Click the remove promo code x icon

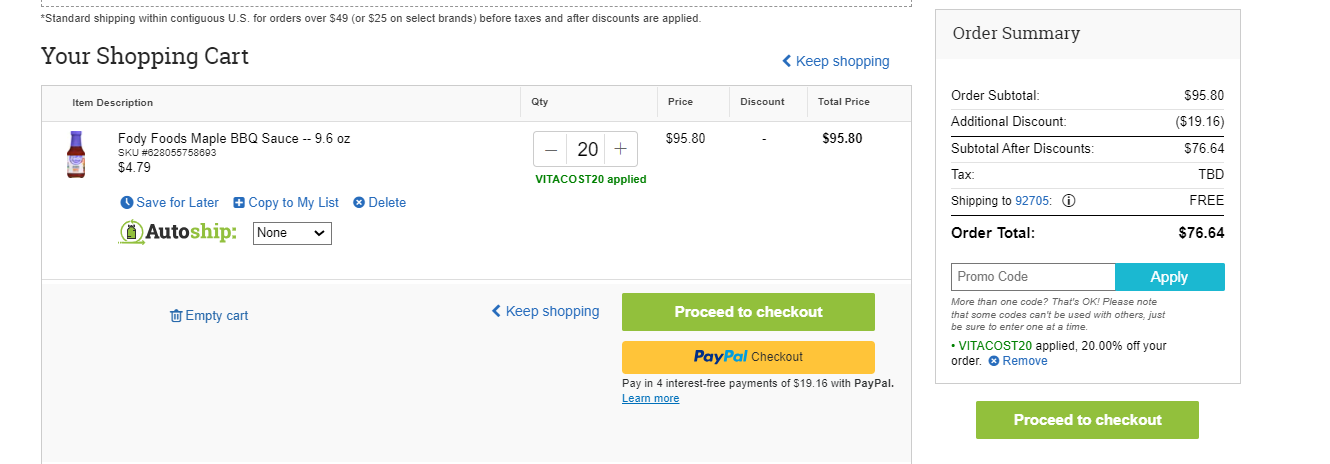point(994,361)
